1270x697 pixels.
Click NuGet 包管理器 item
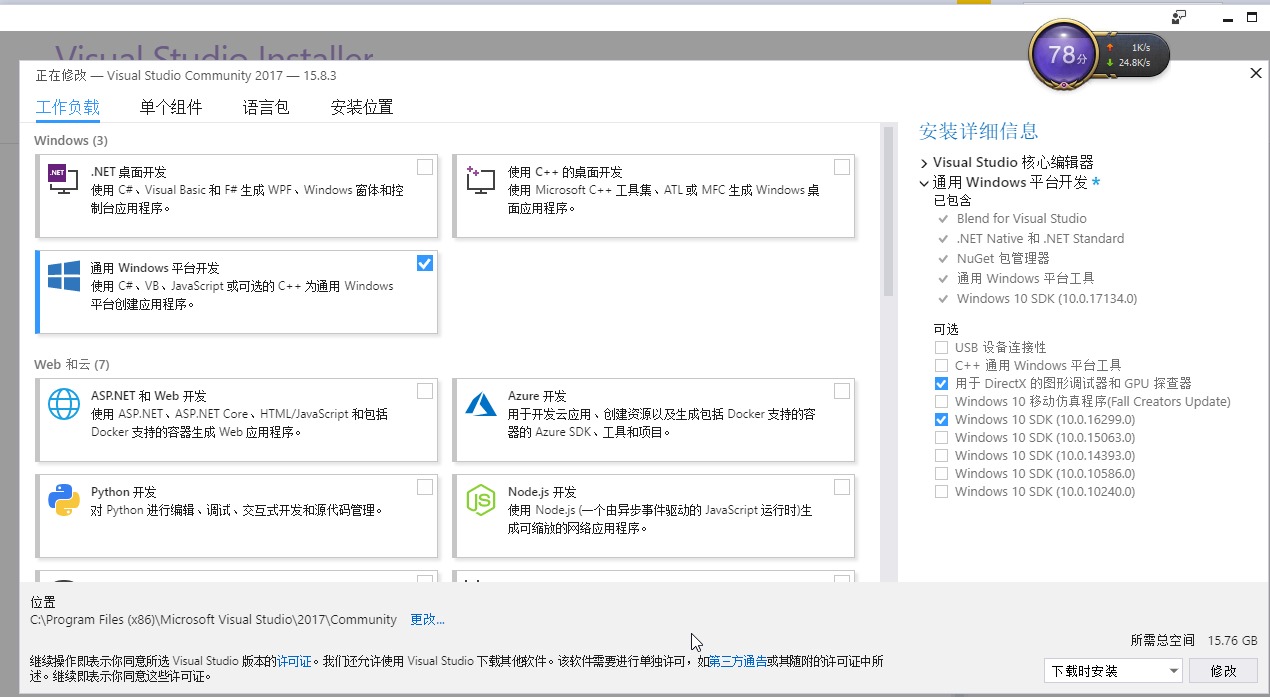point(1003,259)
